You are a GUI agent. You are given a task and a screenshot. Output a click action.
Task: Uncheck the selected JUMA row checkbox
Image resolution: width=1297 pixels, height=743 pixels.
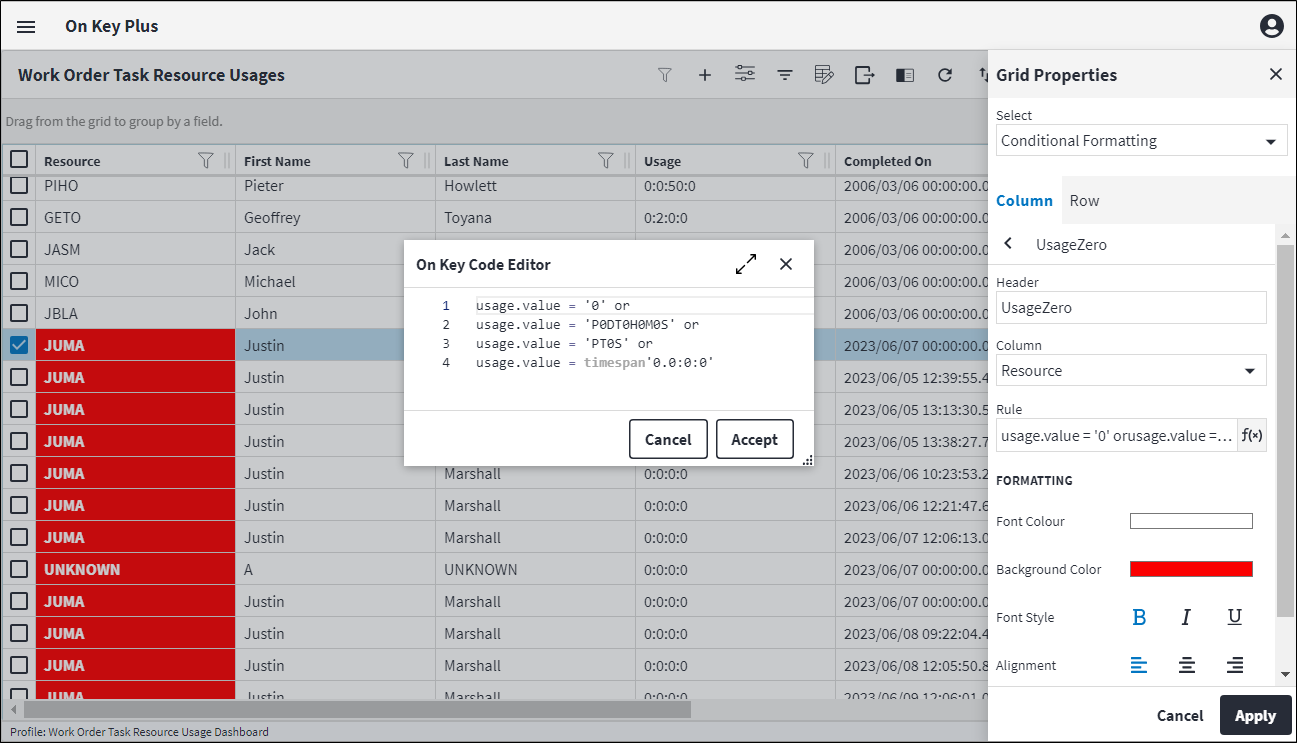19,345
